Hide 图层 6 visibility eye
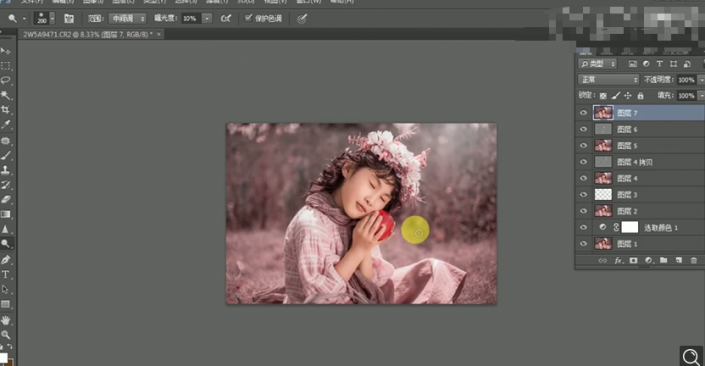The image size is (705, 366). pos(584,129)
